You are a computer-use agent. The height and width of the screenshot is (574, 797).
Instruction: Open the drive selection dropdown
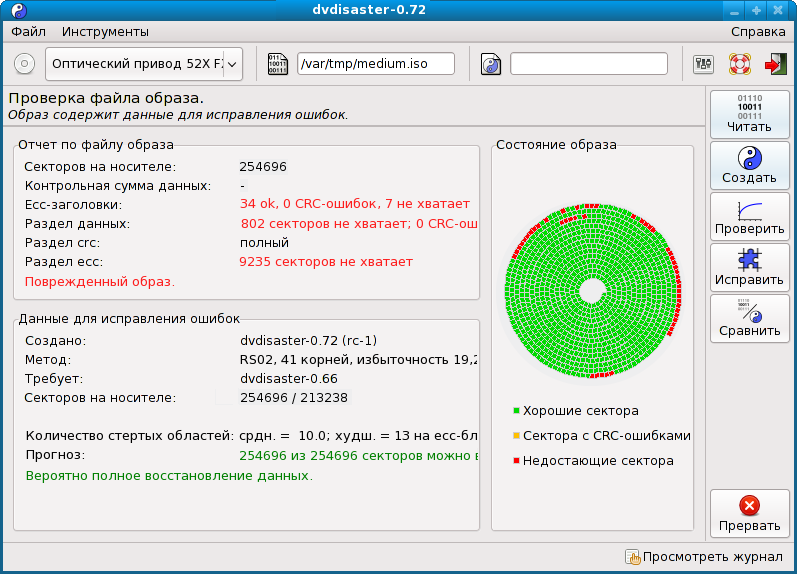(x=144, y=64)
